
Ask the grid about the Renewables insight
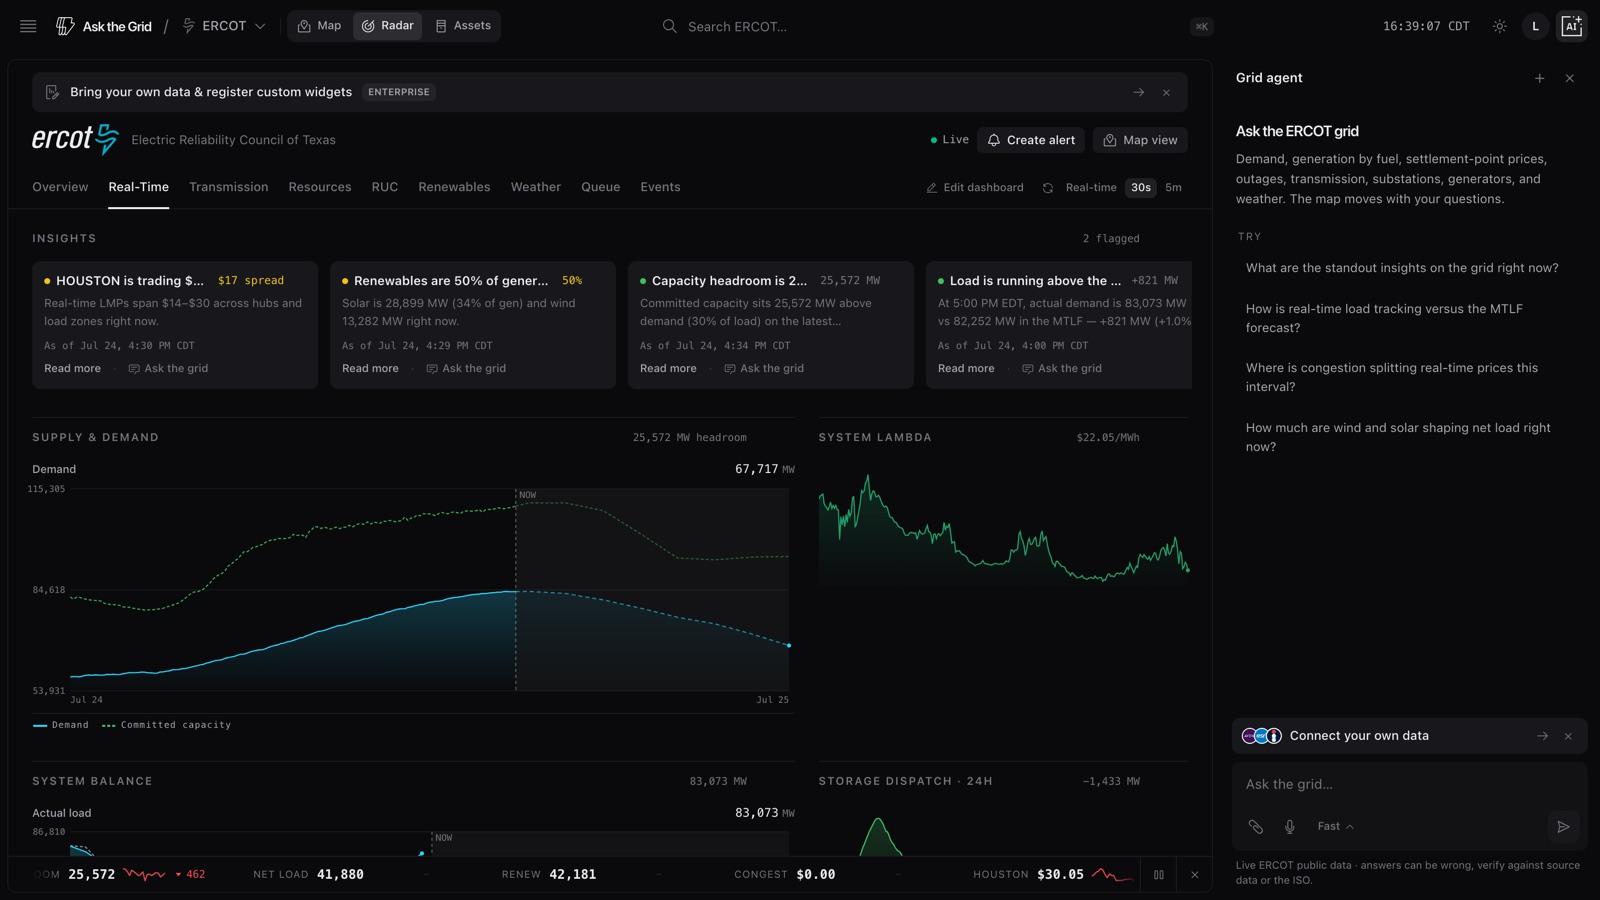point(466,368)
